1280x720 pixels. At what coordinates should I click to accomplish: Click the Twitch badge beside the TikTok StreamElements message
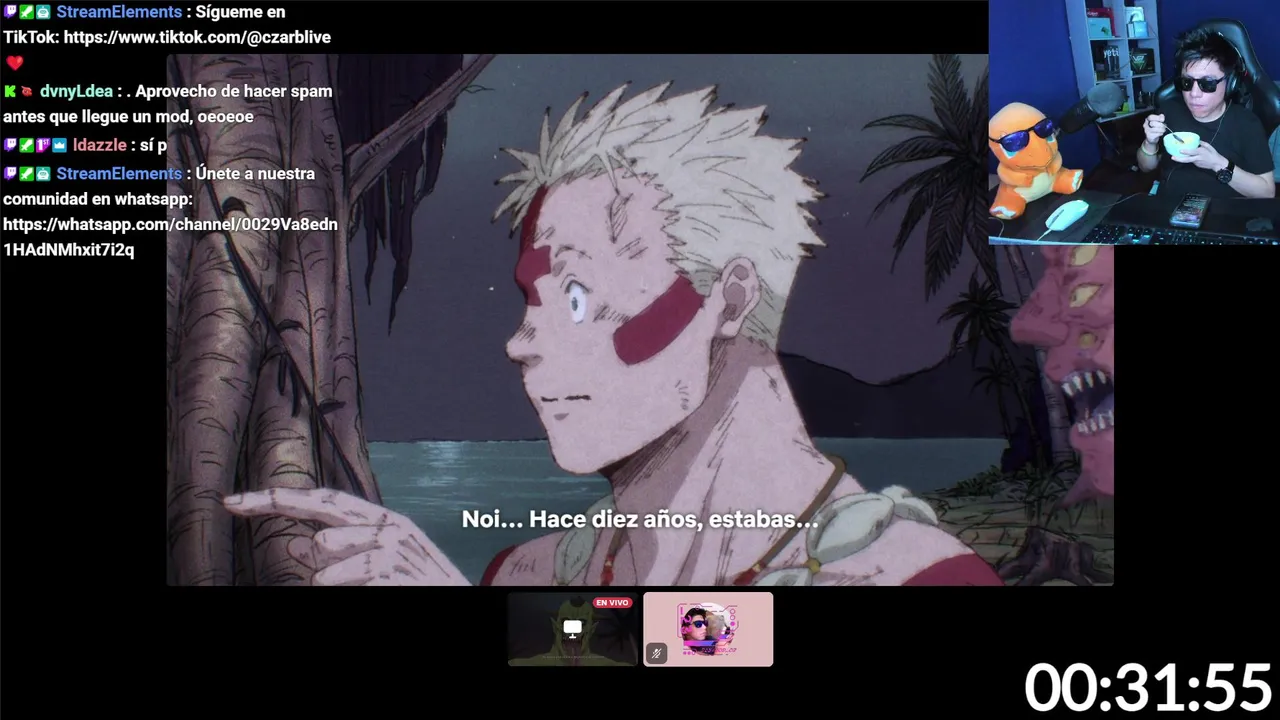[10, 12]
